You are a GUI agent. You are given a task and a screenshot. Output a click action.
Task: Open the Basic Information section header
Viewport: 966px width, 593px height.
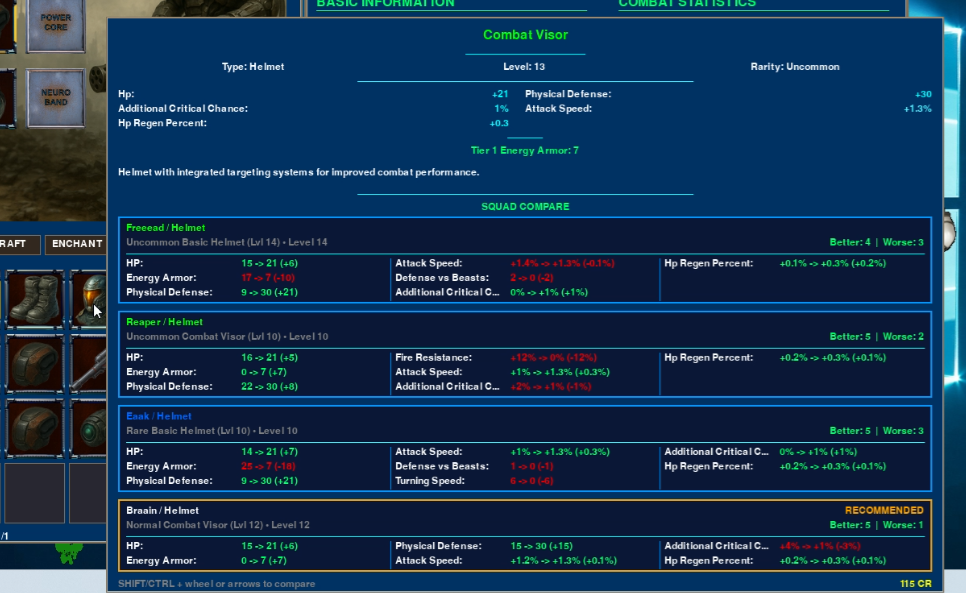click(x=386, y=4)
